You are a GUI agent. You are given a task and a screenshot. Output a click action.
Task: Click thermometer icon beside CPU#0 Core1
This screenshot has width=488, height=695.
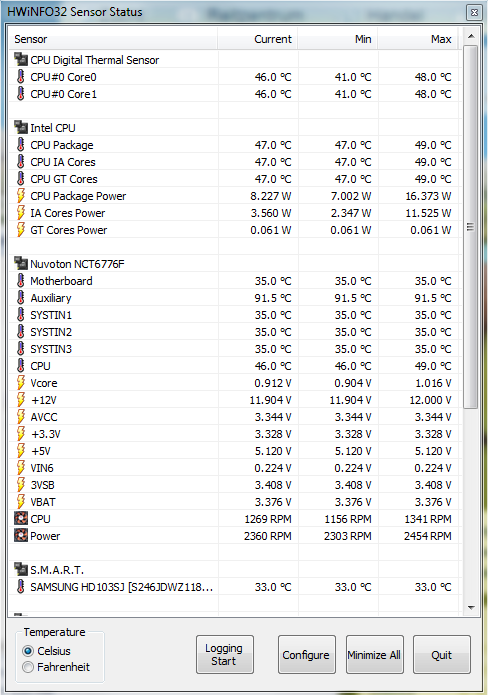(x=20, y=94)
